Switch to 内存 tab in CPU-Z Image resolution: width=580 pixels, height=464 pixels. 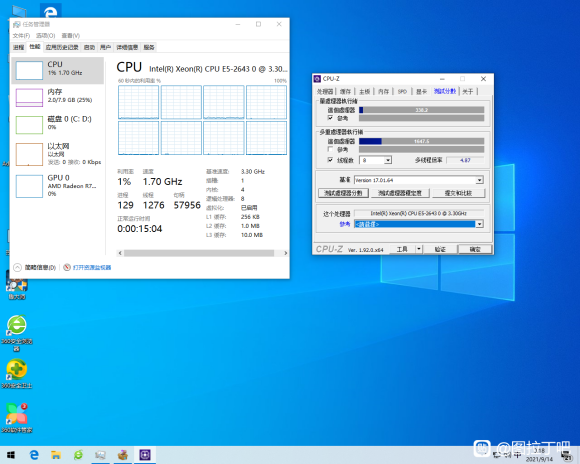(384, 91)
